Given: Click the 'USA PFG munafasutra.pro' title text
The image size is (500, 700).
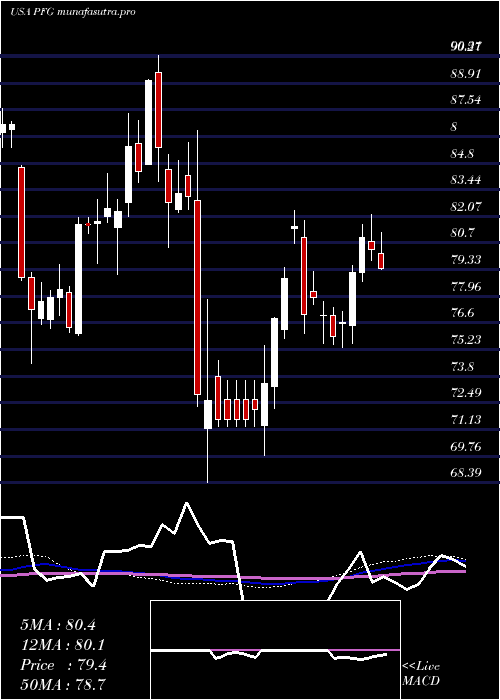Looking at the screenshot, I should click(x=72, y=12).
